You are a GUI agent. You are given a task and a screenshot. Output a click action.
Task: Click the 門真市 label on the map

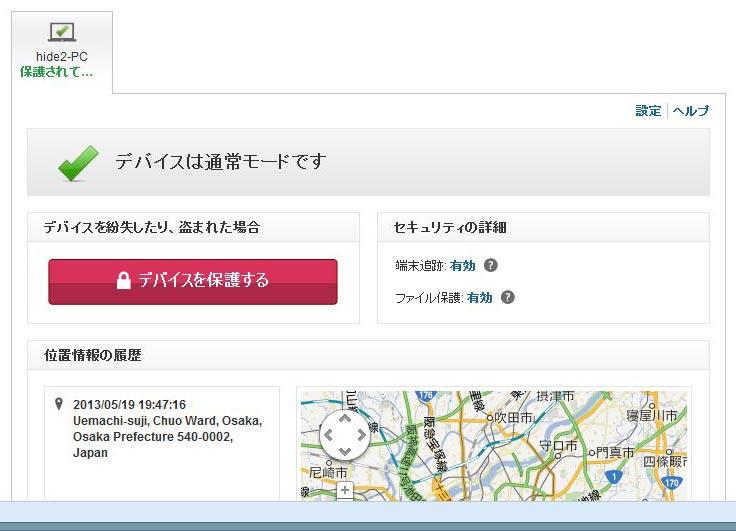[615, 453]
